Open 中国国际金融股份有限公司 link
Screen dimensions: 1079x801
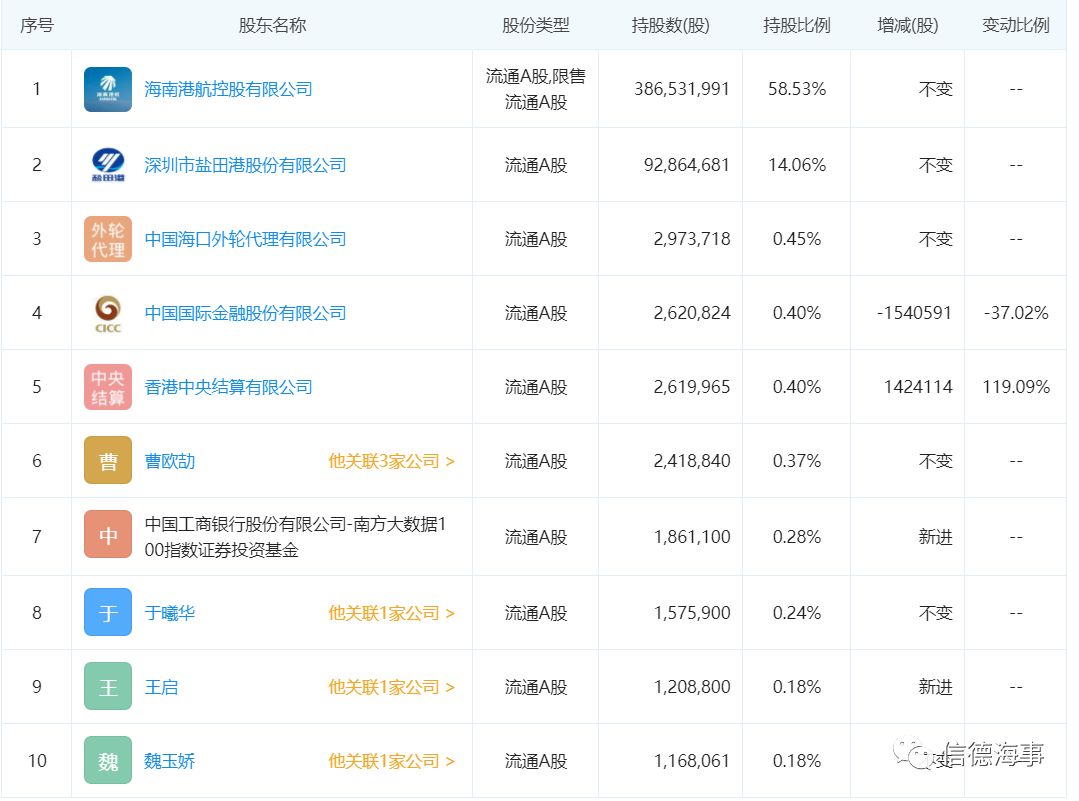point(245,313)
